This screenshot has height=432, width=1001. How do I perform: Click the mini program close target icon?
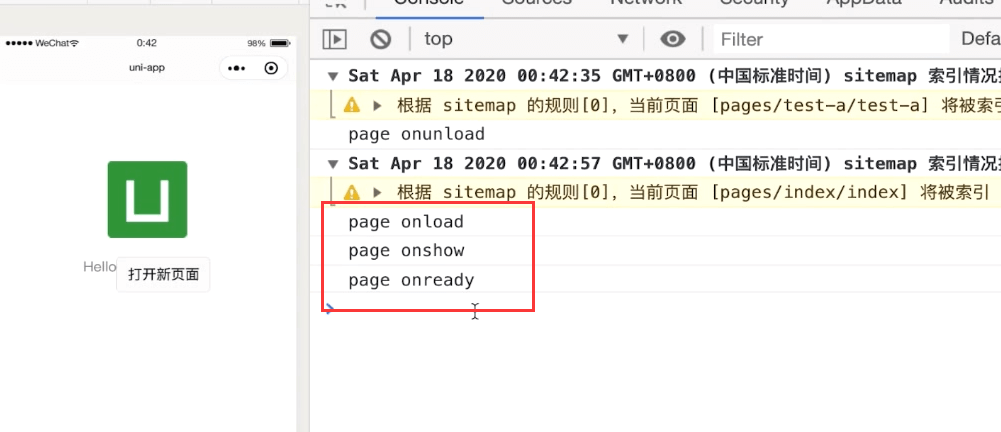(x=271, y=68)
